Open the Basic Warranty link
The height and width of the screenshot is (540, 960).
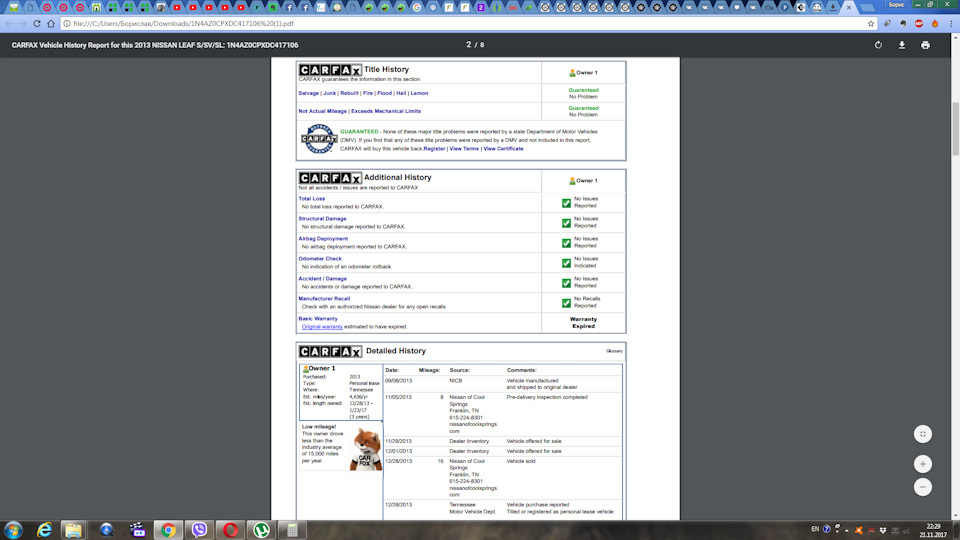click(318, 318)
